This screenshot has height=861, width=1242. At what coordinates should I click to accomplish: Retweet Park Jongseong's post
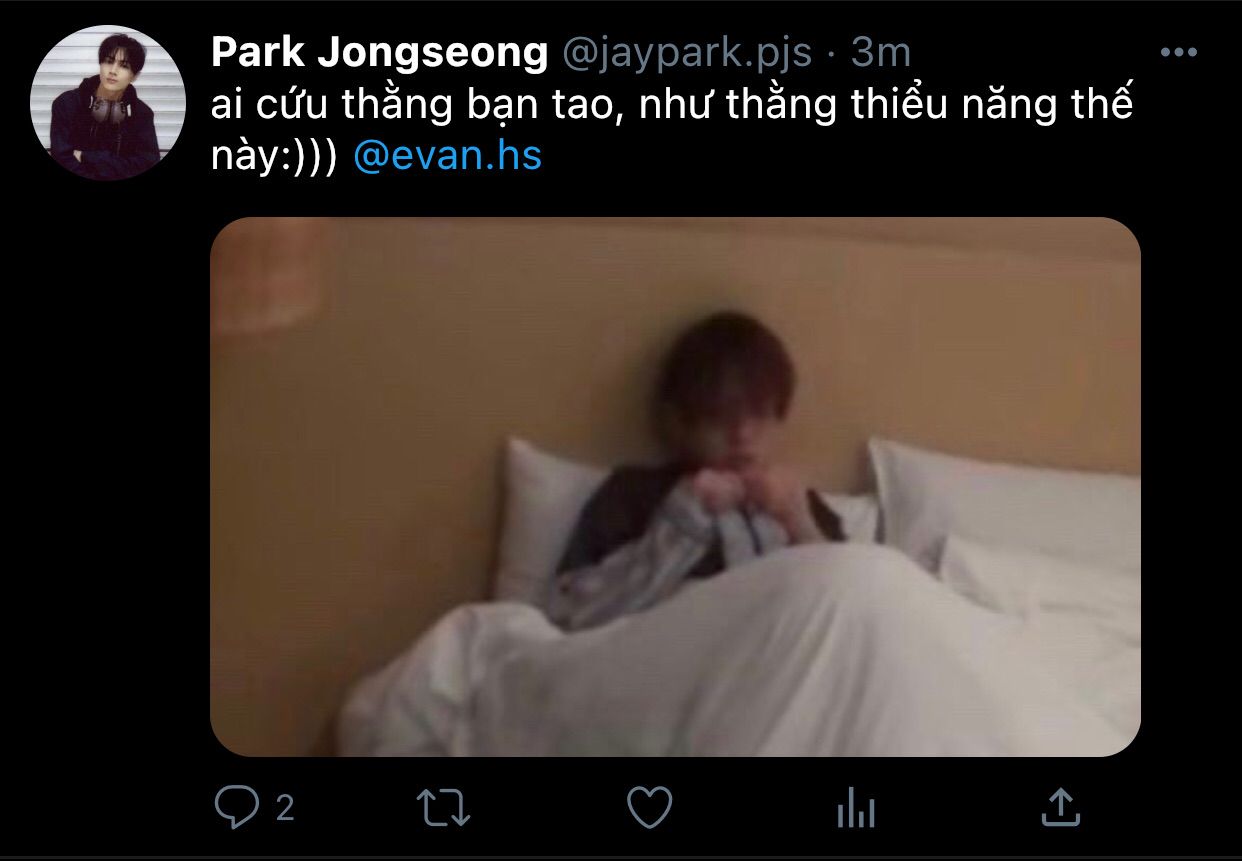443,808
